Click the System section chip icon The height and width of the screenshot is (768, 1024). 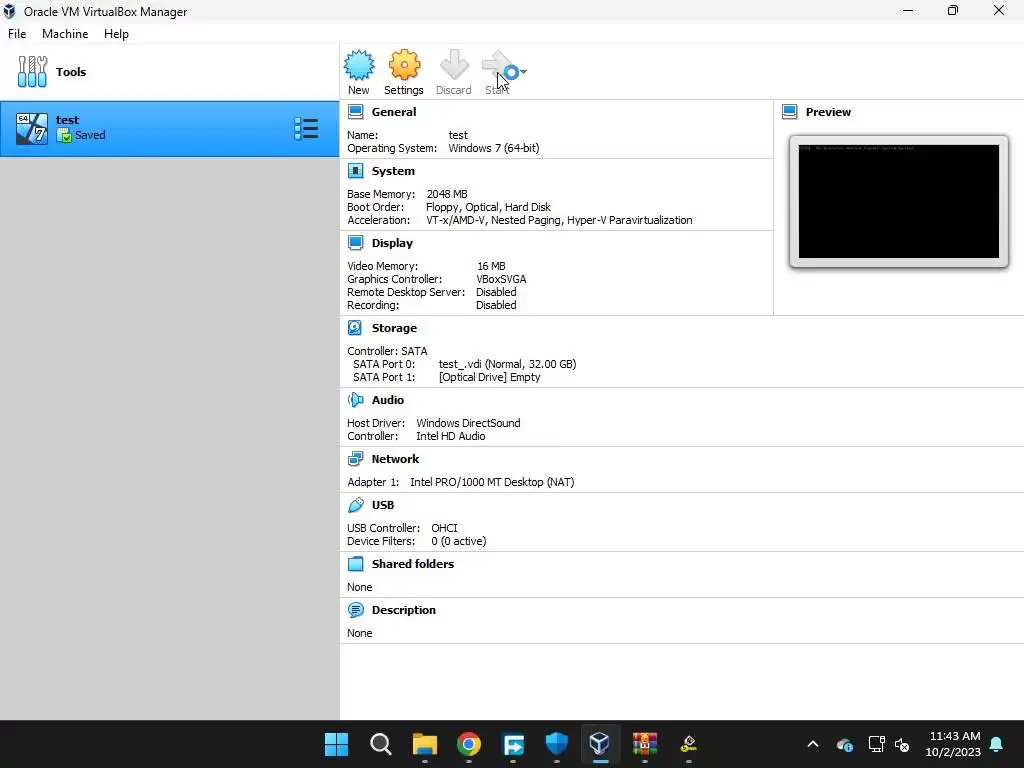tap(355, 171)
